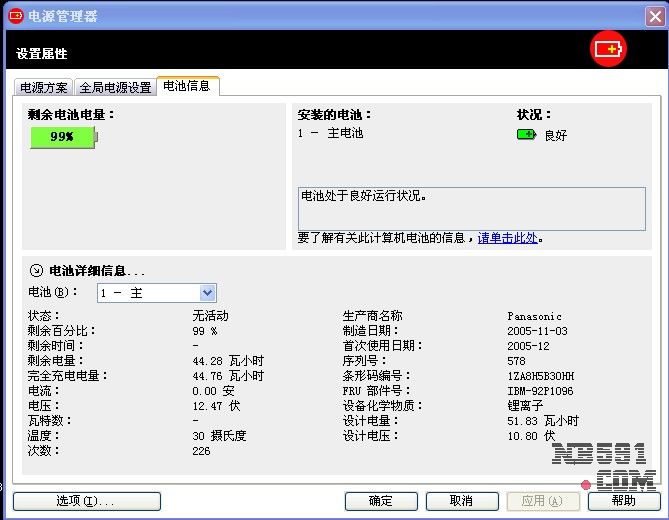Click the 99% remaining battery gauge
669x520 pixels.
tap(64, 137)
